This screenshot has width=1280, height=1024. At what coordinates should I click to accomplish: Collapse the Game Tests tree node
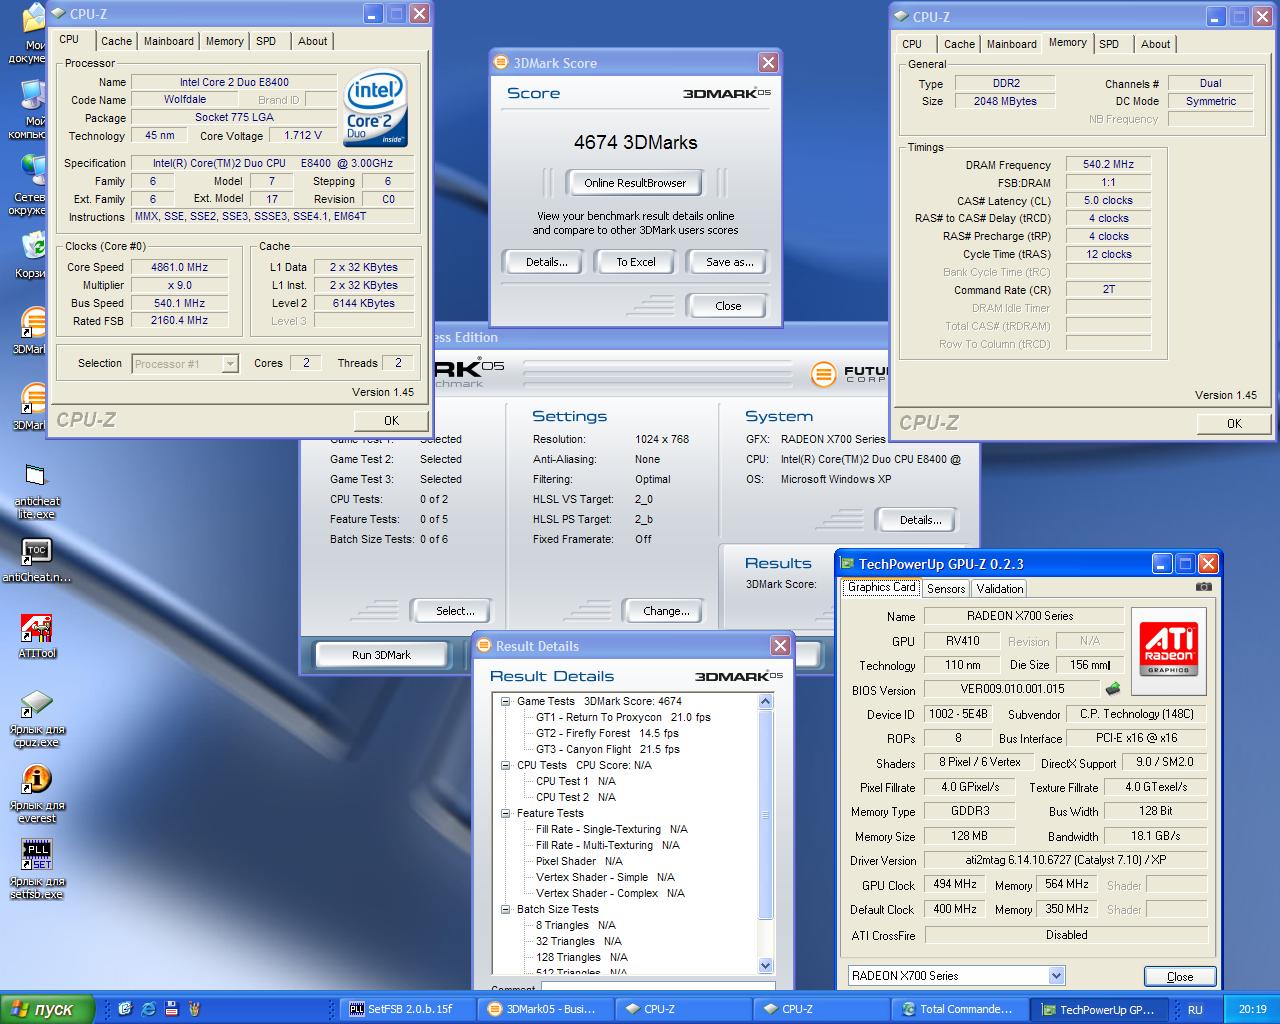pos(506,701)
